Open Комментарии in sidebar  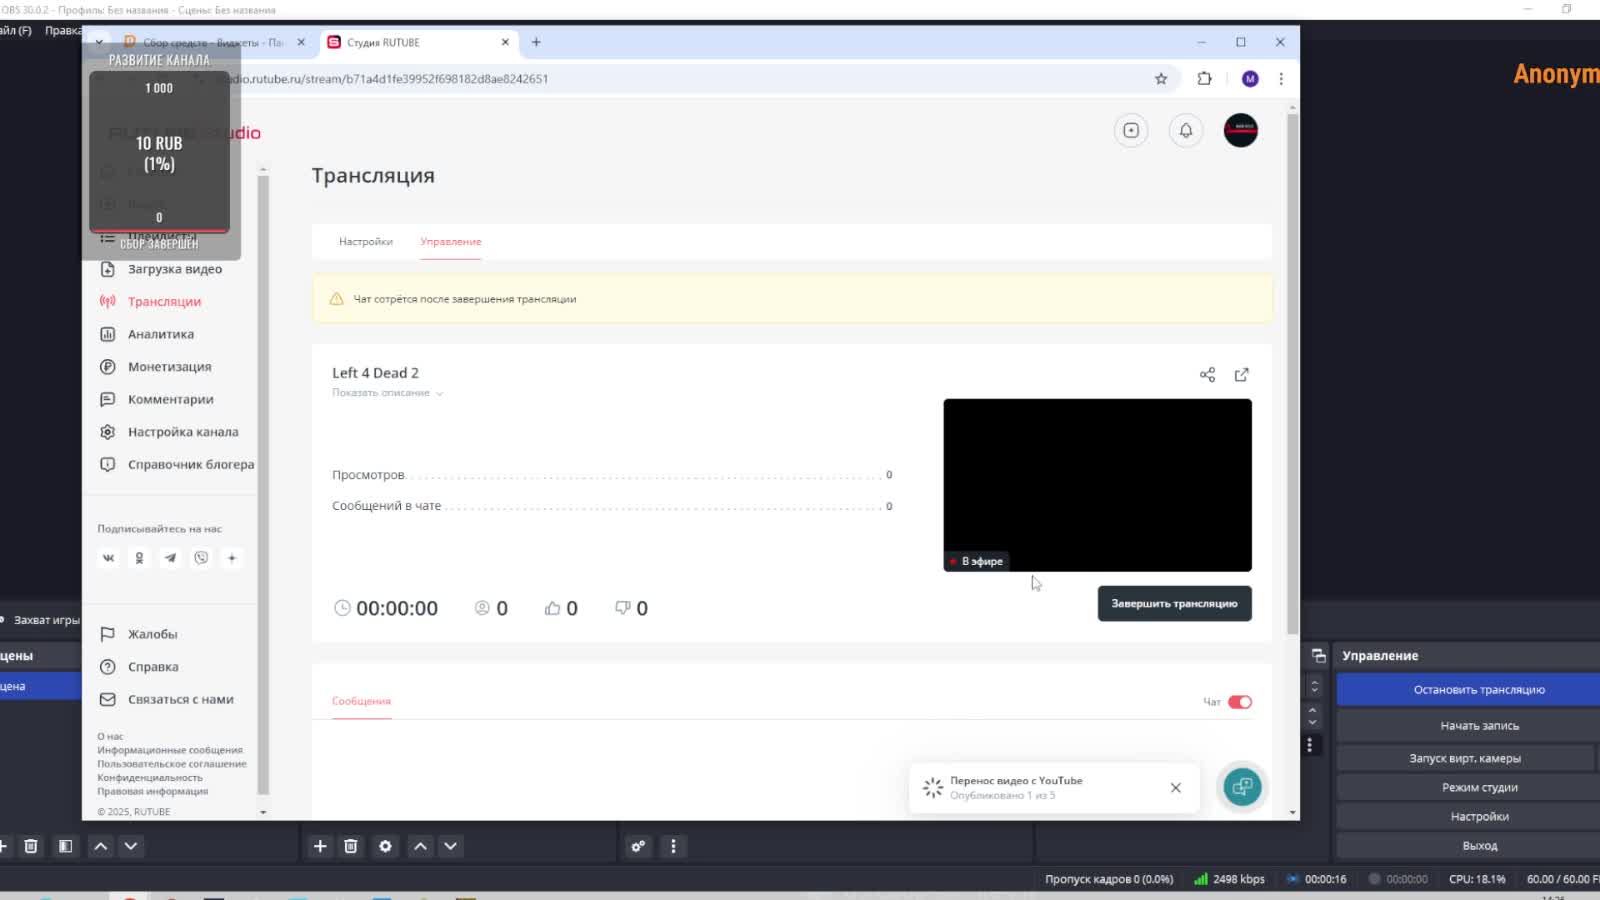coord(170,399)
